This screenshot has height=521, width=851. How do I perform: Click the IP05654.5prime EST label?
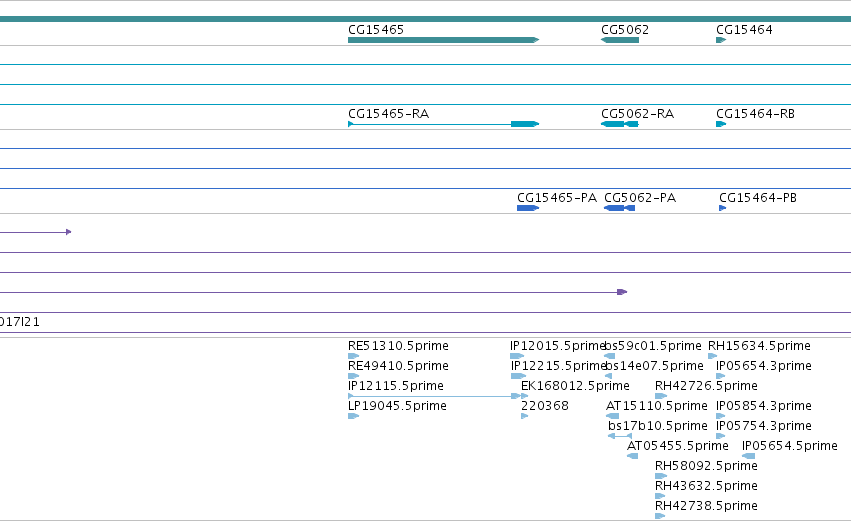click(790, 446)
